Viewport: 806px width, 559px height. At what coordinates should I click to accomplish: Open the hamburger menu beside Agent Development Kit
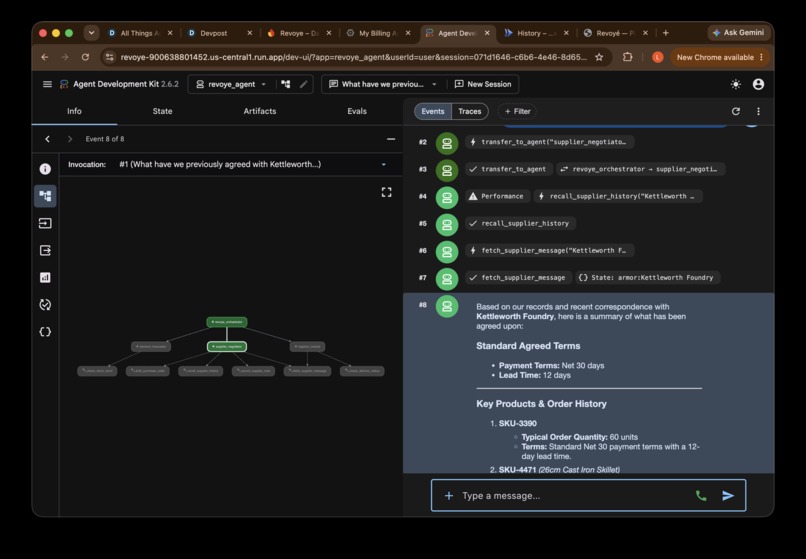(x=47, y=84)
